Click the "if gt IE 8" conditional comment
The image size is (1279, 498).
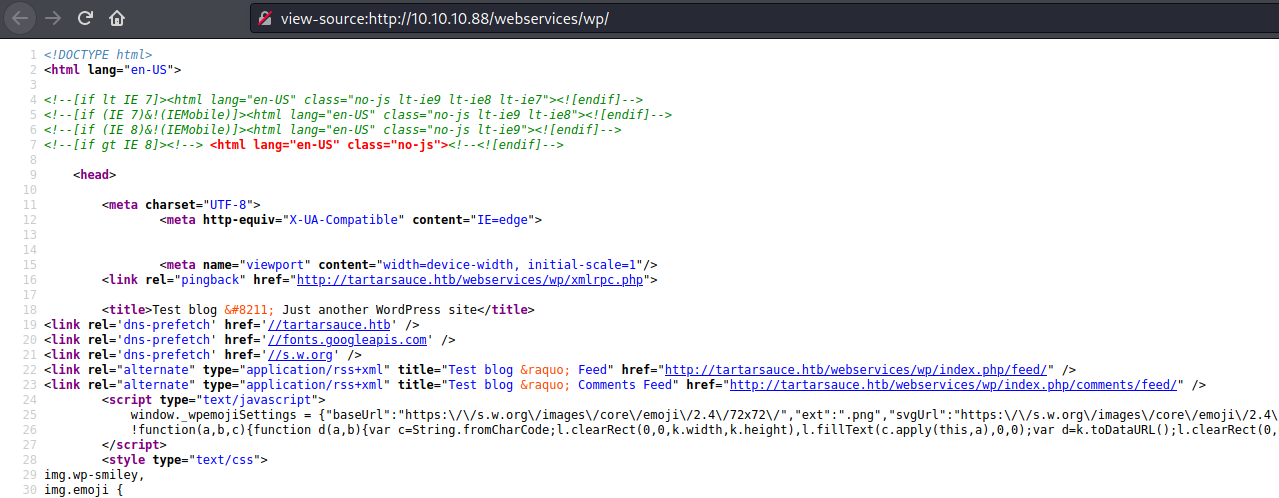304,144
